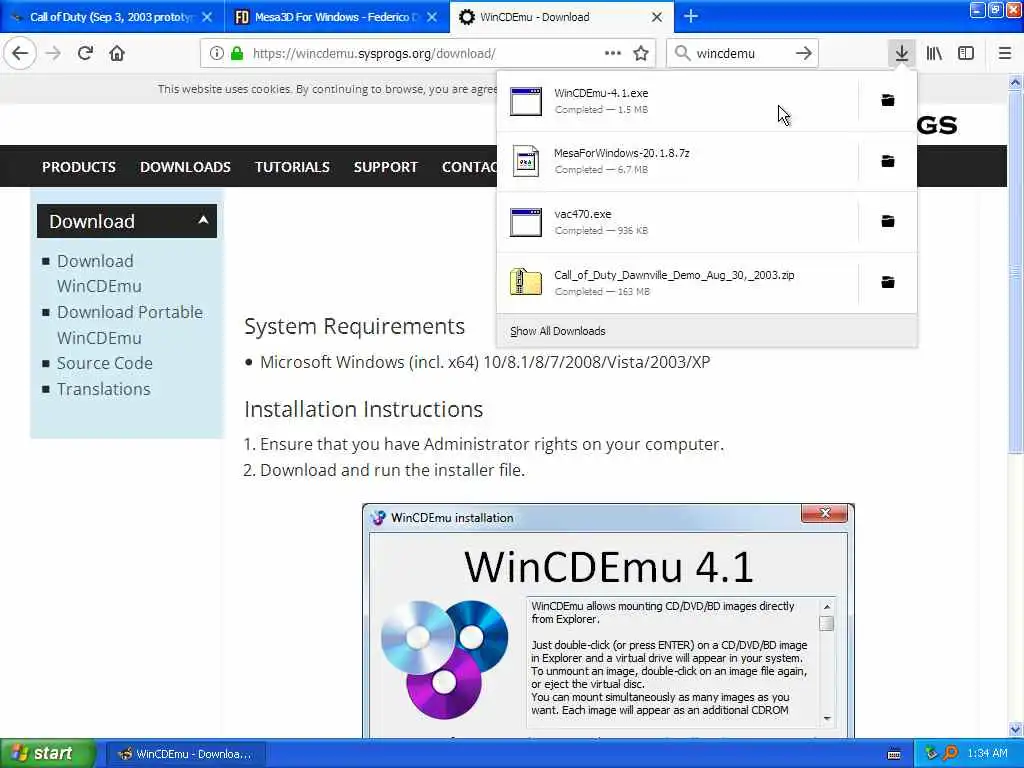Open the Firefox hamburger menu
1024x768 pixels.
(x=1005, y=53)
